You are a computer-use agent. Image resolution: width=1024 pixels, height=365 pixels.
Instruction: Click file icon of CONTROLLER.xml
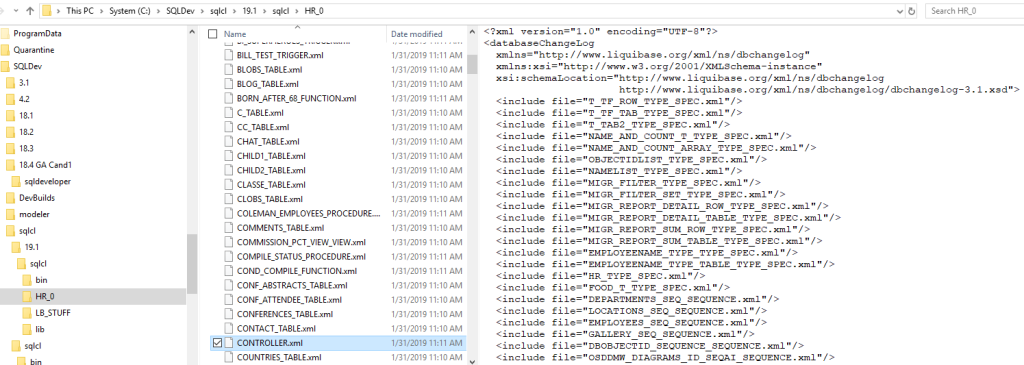(228, 343)
